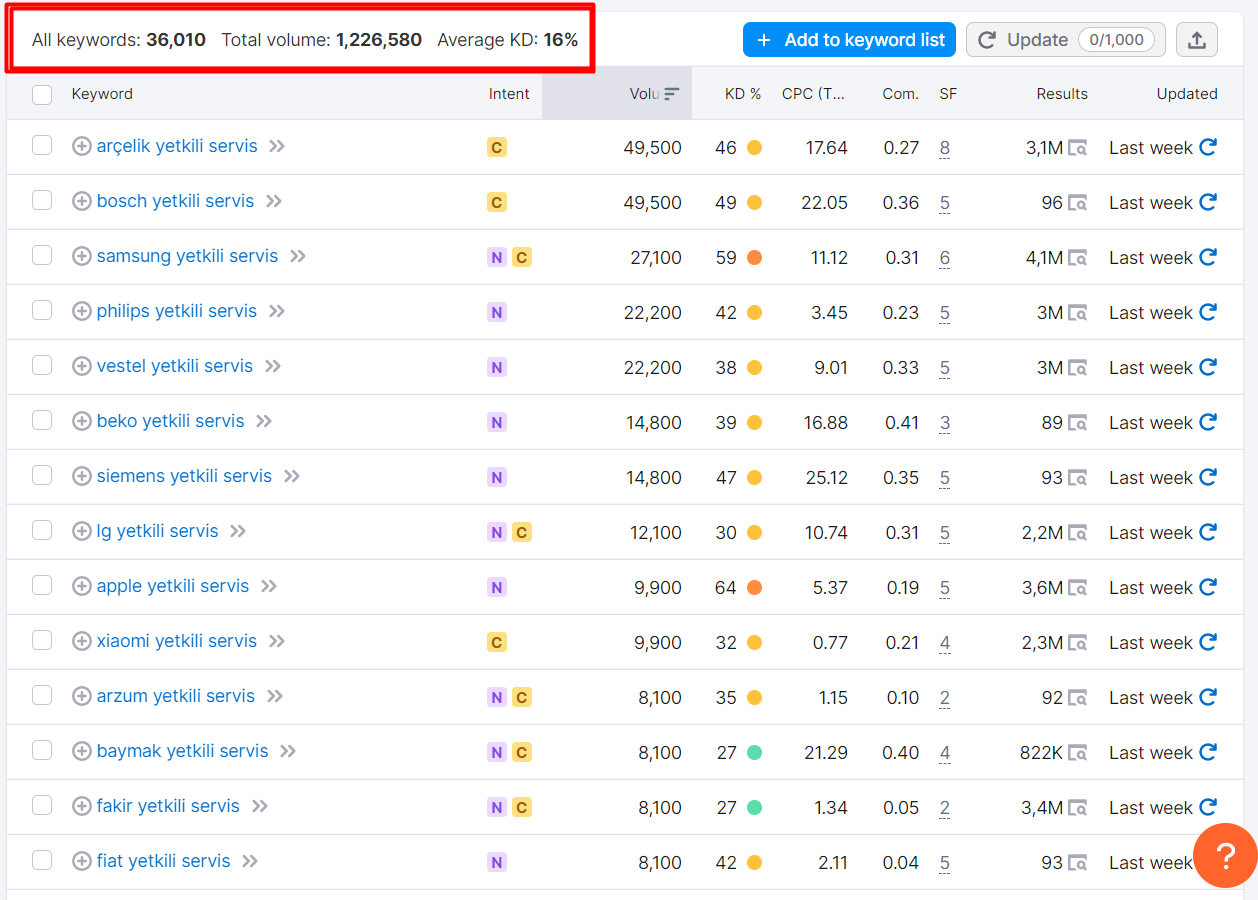Sort by the Updated column header
The height and width of the screenshot is (900, 1258).
coord(1187,94)
